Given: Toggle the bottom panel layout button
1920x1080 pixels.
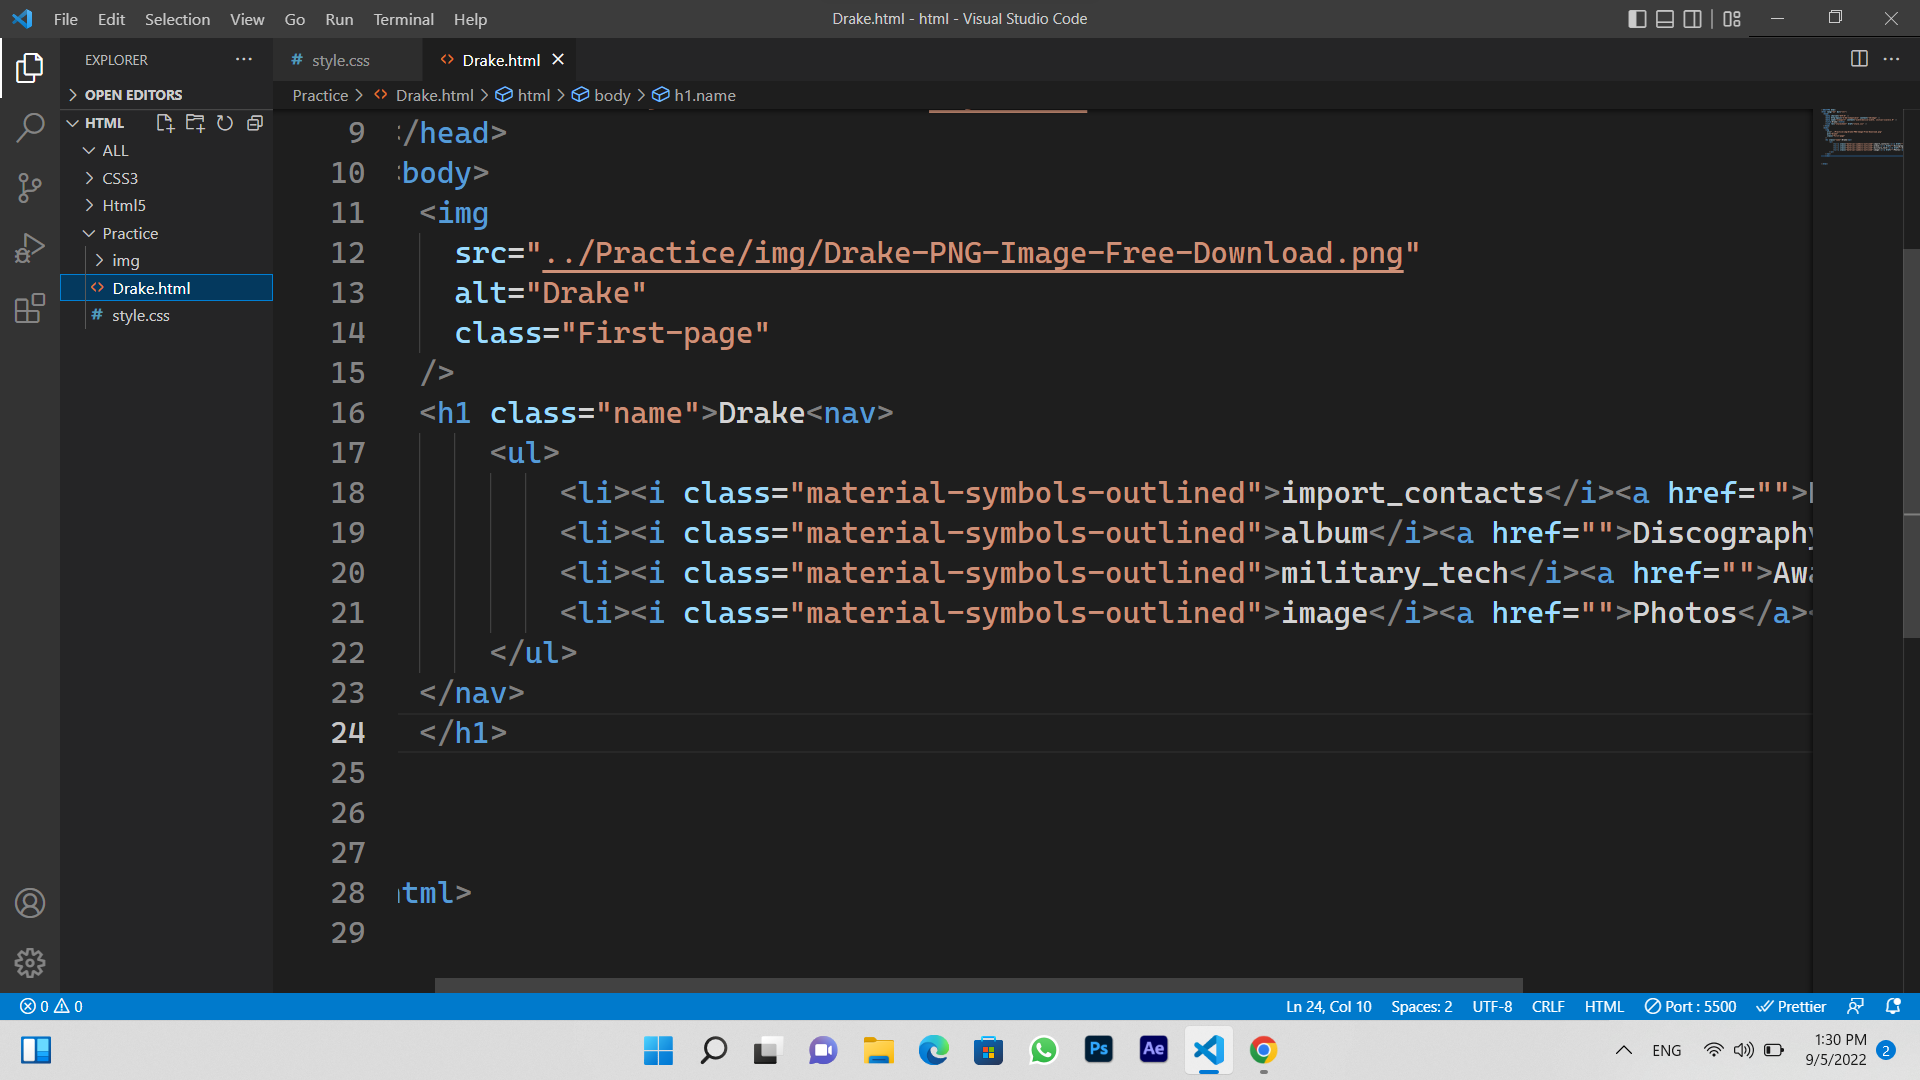Looking at the screenshot, I should click(x=1665, y=19).
